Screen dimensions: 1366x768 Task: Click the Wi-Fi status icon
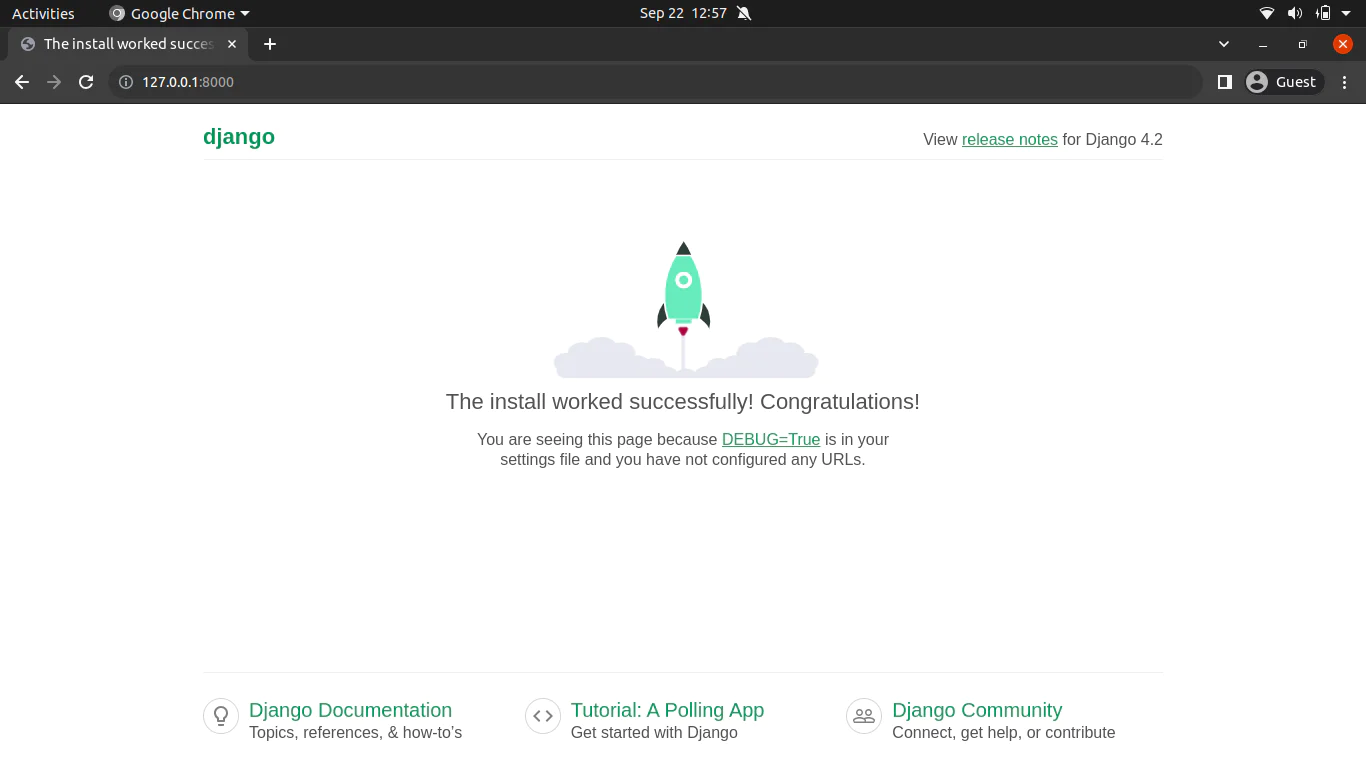click(1267, 14)
